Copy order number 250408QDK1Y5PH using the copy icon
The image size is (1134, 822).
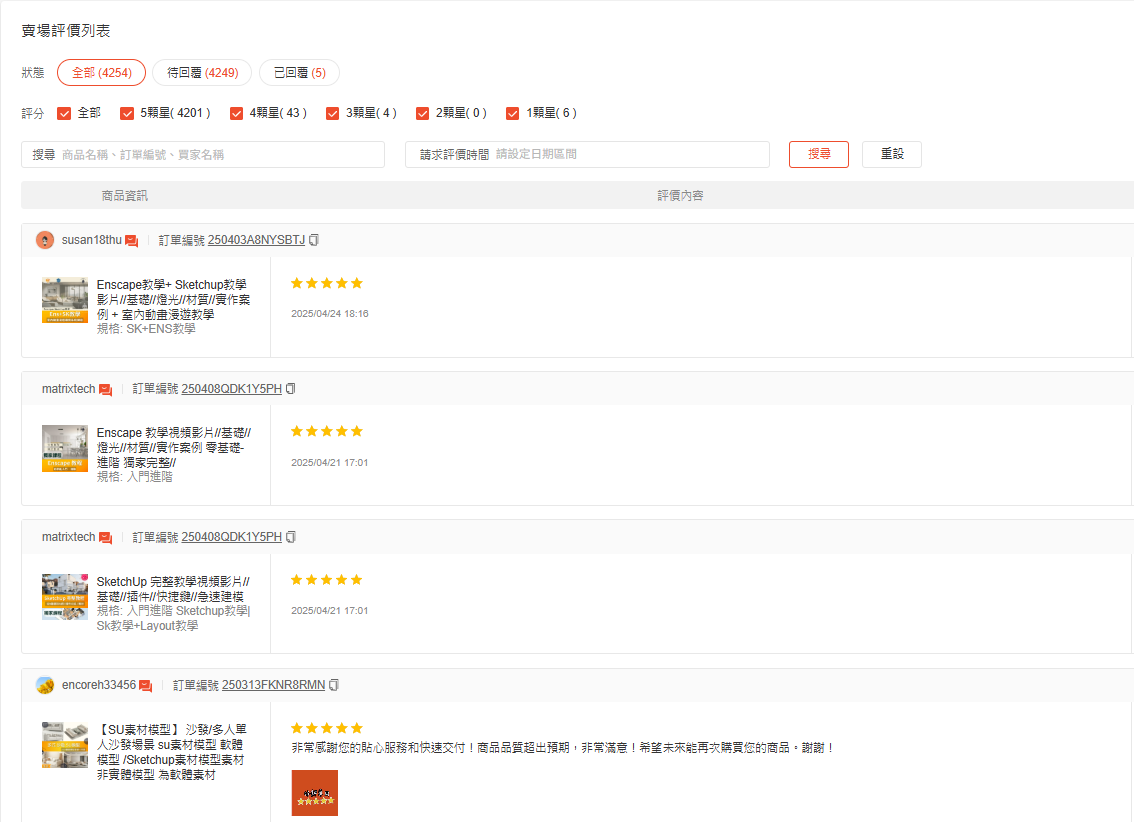(290, 388)
